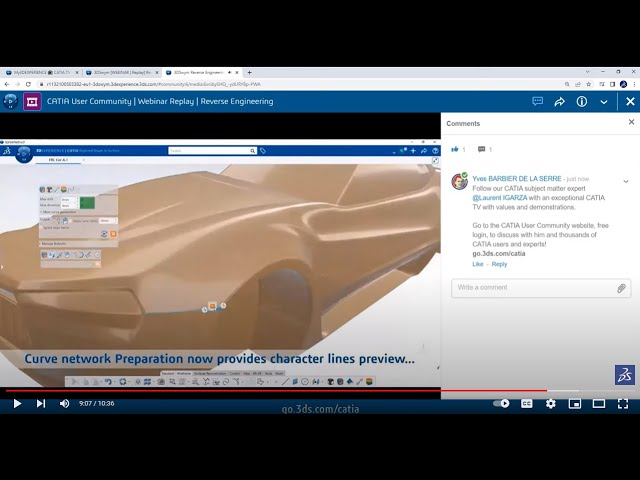Expand the Manage Defaults section
The image size is (640, 480).
click(53, 244)
